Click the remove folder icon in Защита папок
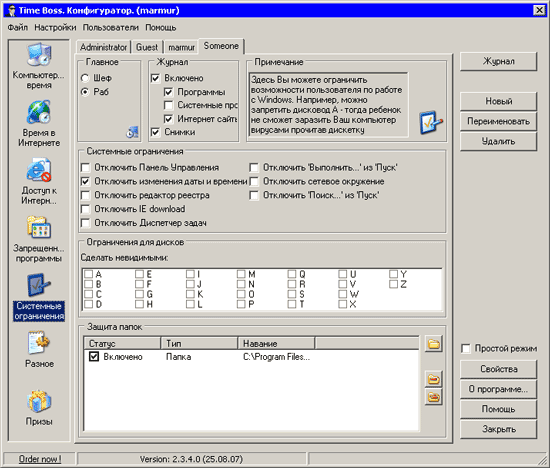The height and width of the screenshot is (468, 550). point(434,379)
